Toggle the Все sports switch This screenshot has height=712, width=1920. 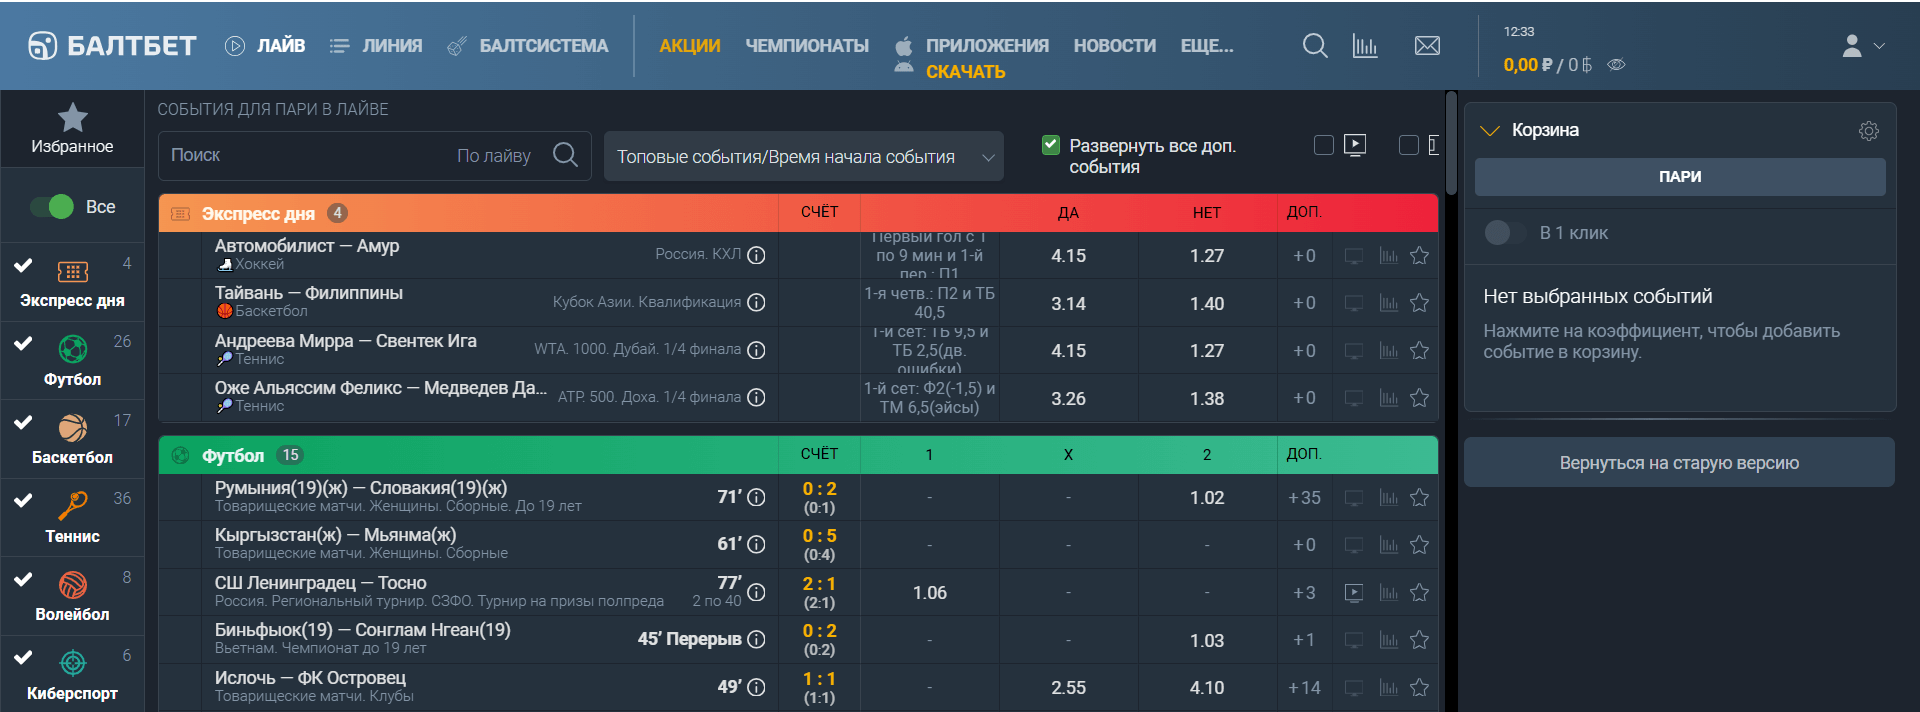(52, 207)
